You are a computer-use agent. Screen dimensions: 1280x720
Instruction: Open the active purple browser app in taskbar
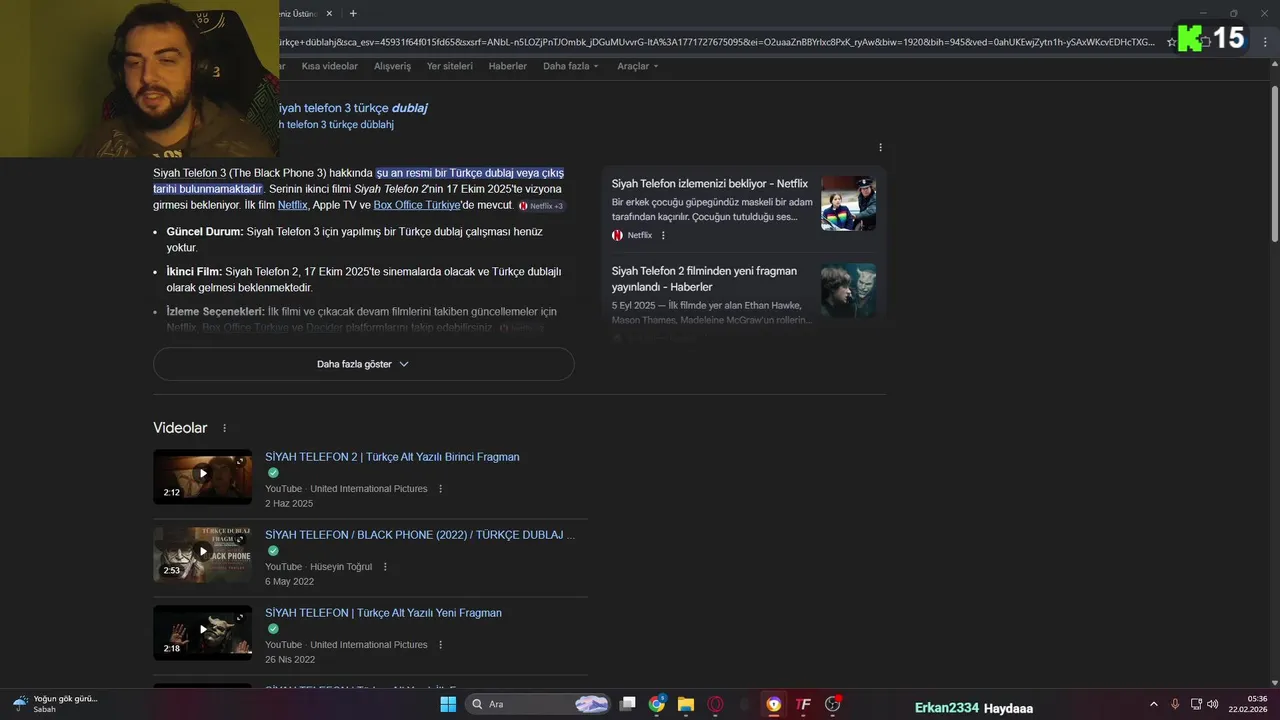coord(774,704)
